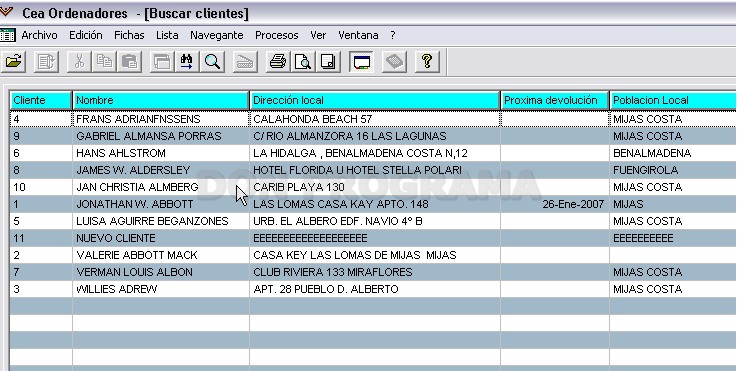Open the Ventana menu
The height and width of the screenshot is (371, 740).
pos(358,35)
